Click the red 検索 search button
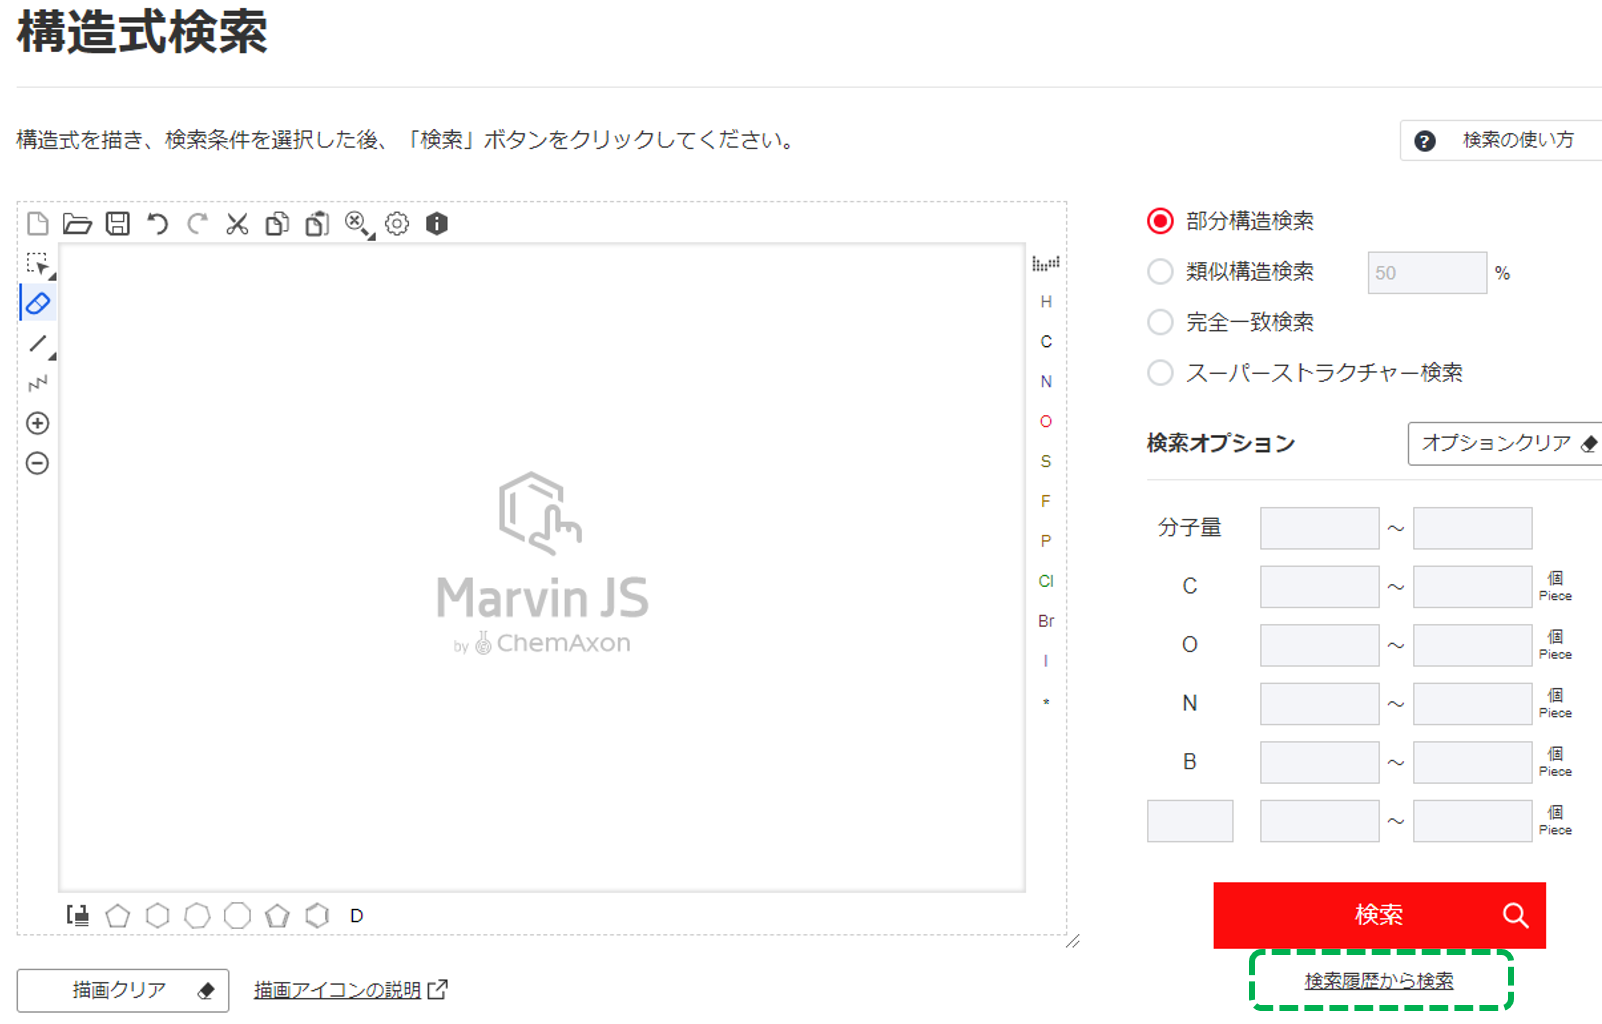 pyautogui.click(x=1379, y=915)
